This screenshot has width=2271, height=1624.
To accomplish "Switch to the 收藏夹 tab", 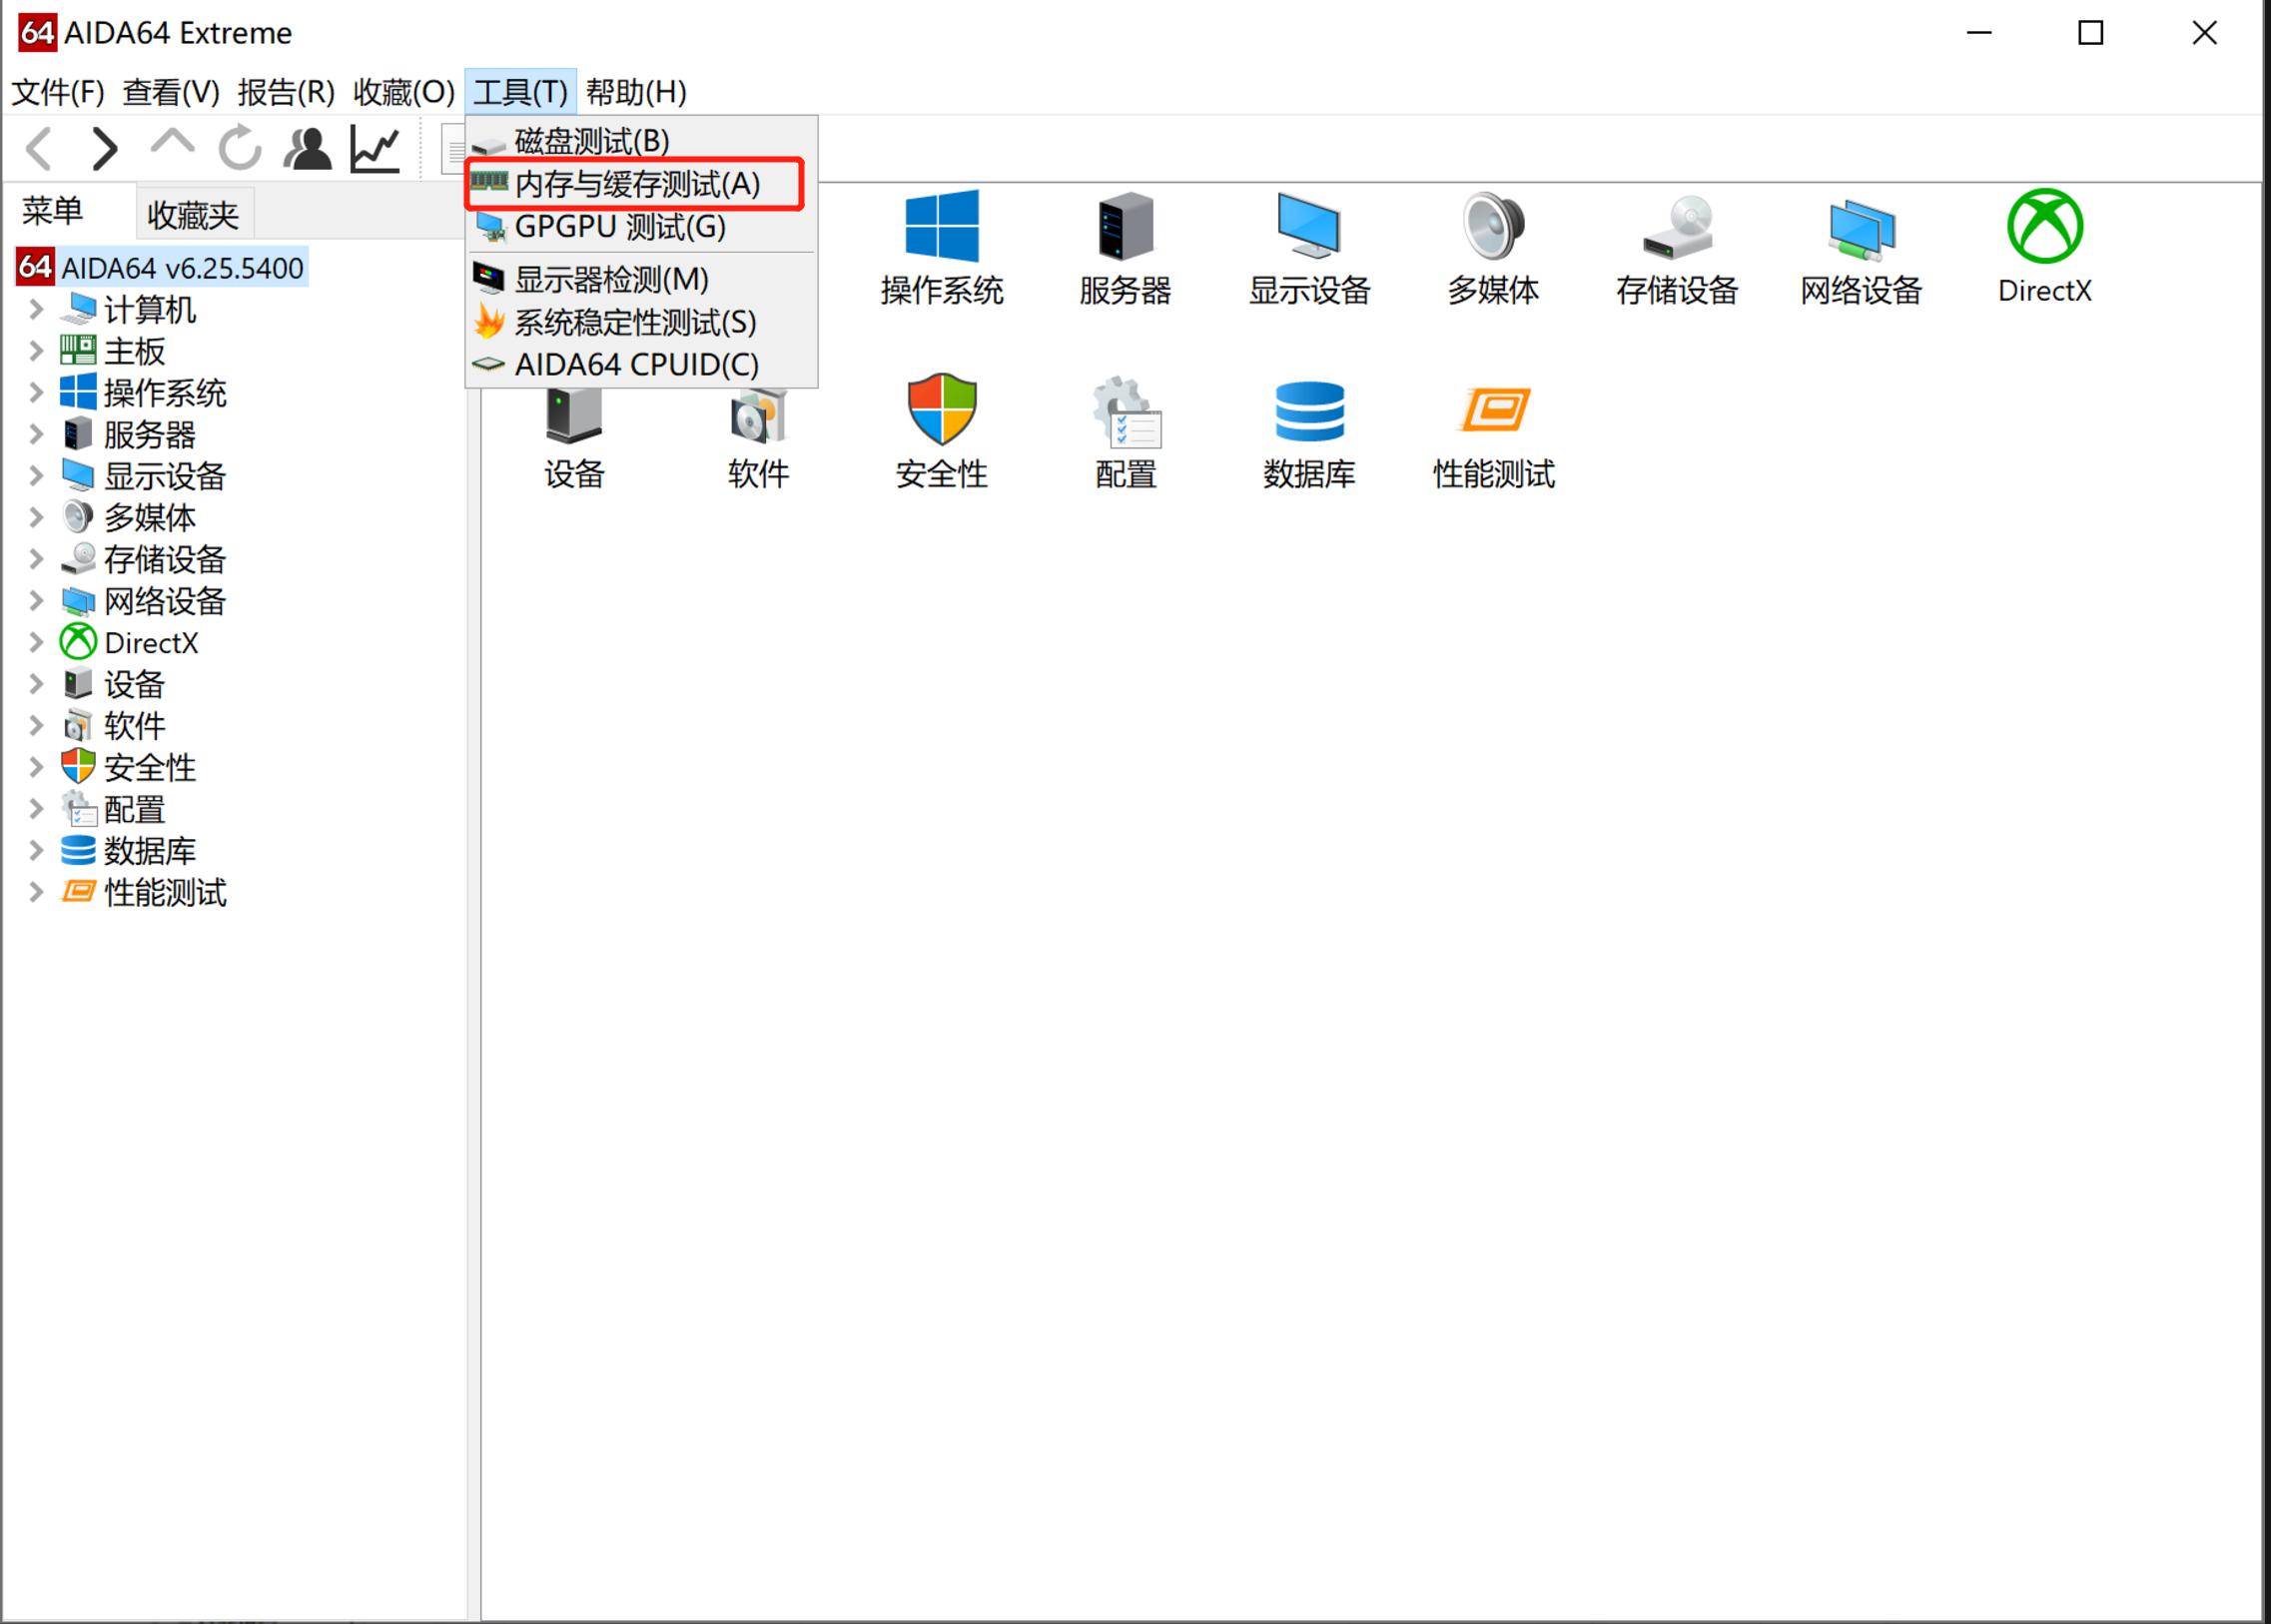I will coord(194,212).
